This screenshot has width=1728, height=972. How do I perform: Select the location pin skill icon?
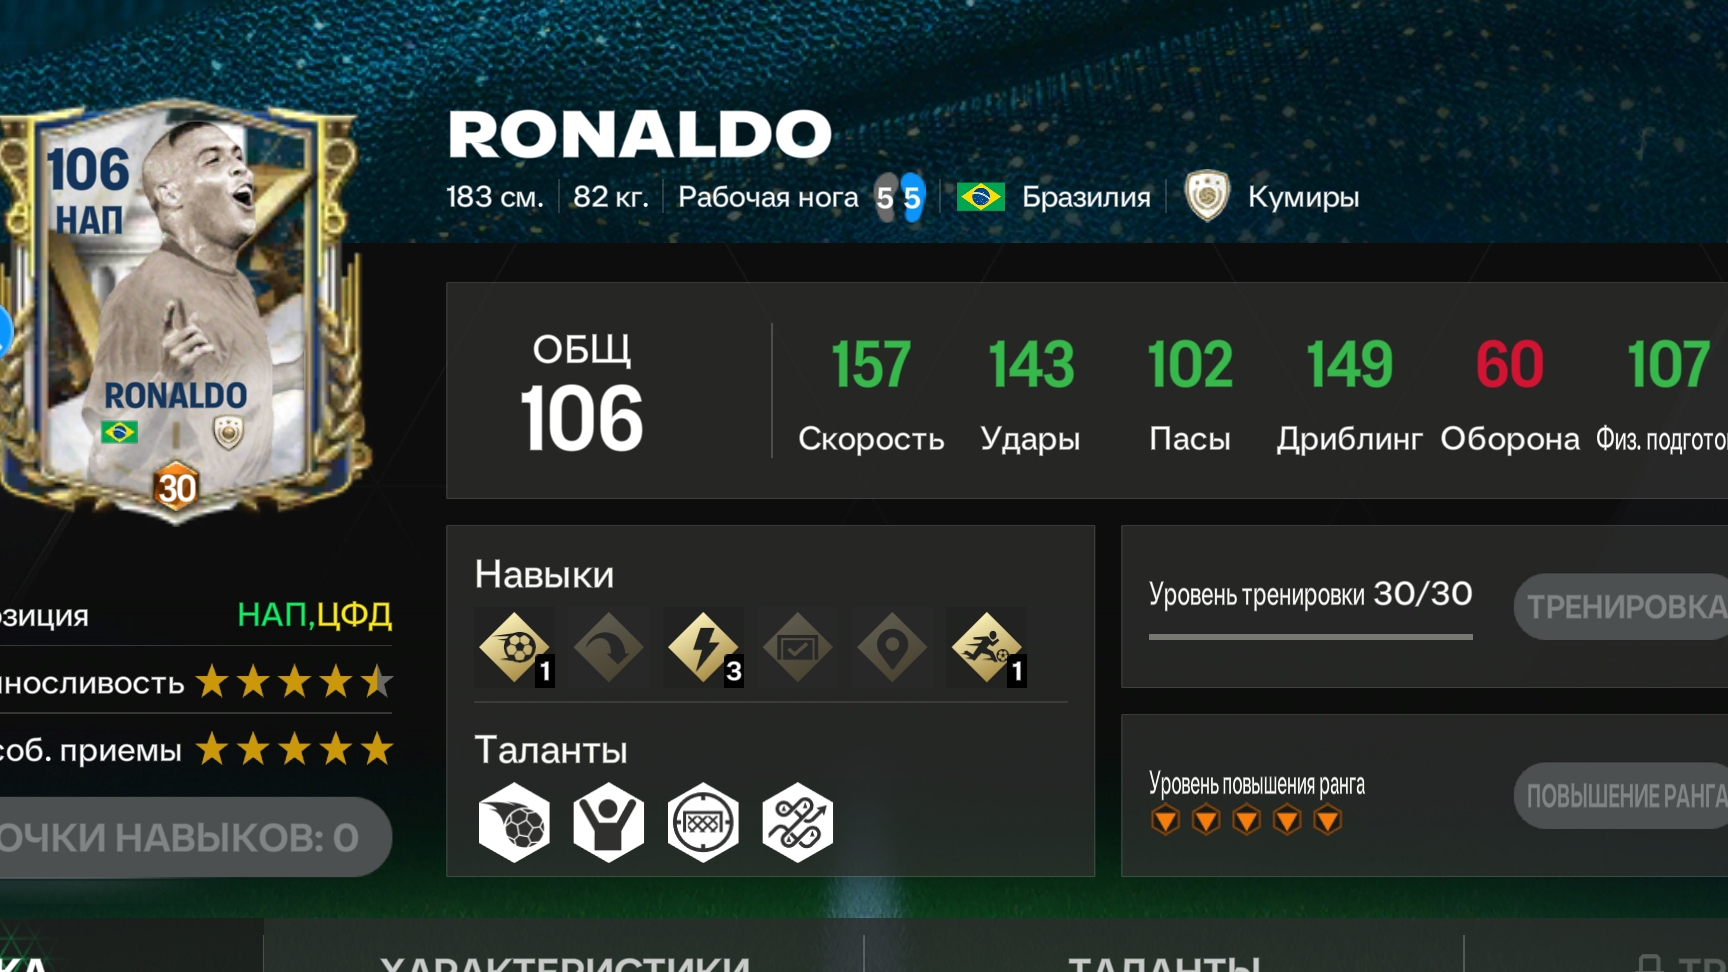pos(892,647)
